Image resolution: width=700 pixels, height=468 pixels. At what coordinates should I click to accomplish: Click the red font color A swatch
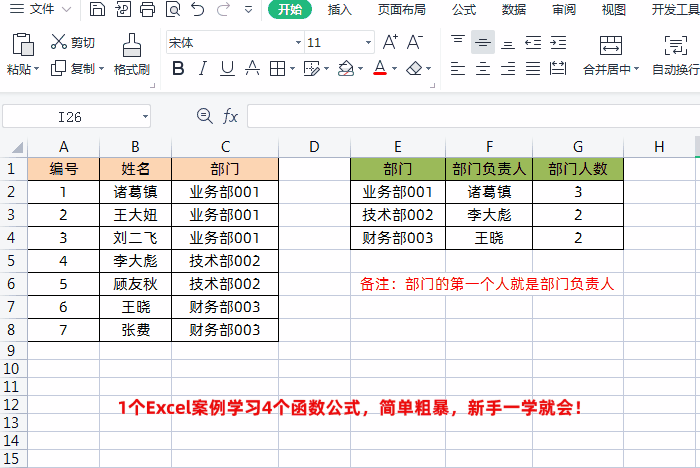[379, 69]
